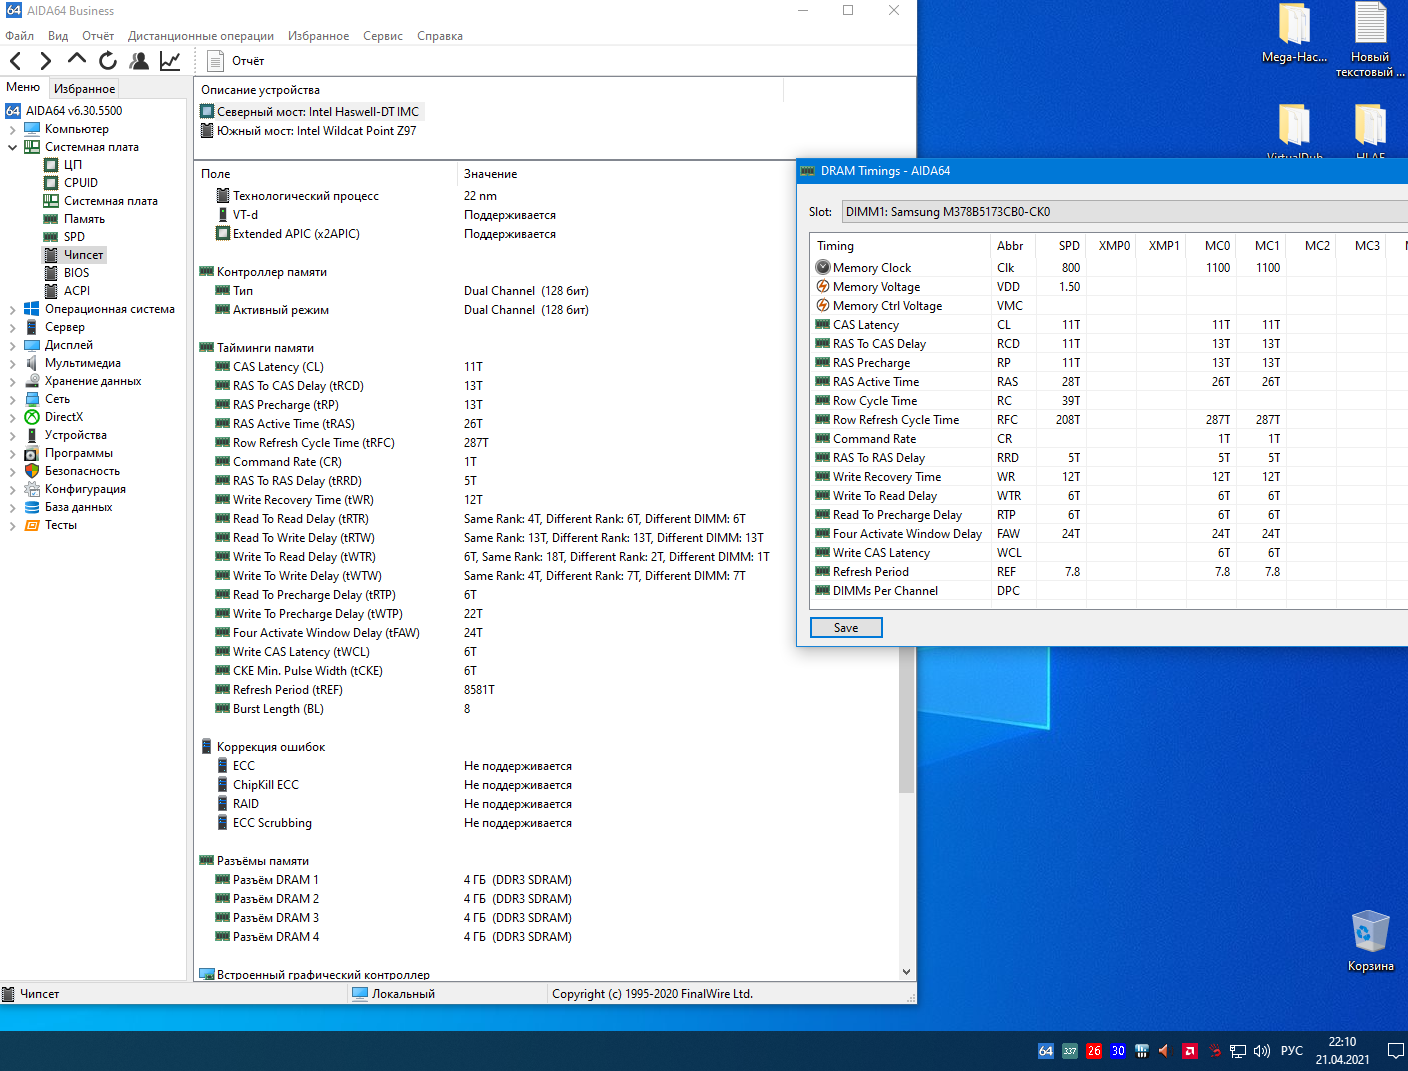
Task: Select the Новый текстовый file on the desktop
Action: (1370, 40)
